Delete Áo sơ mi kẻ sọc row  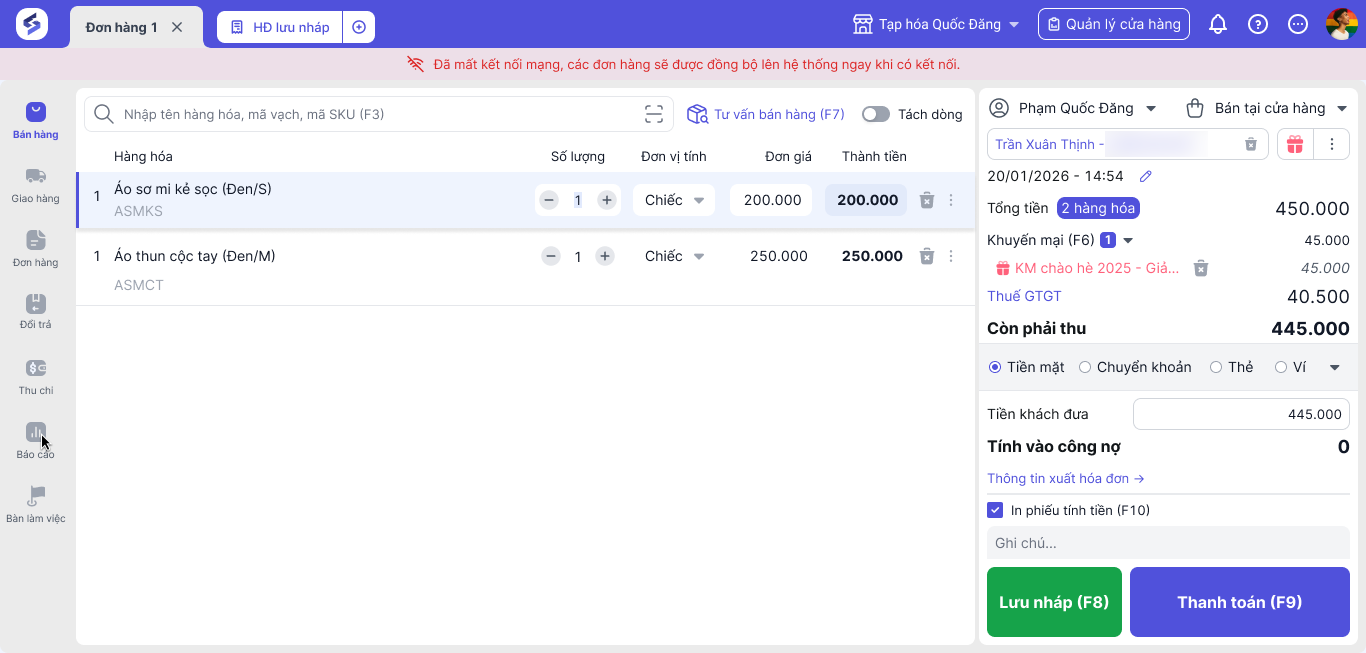(x=927, y=200)
